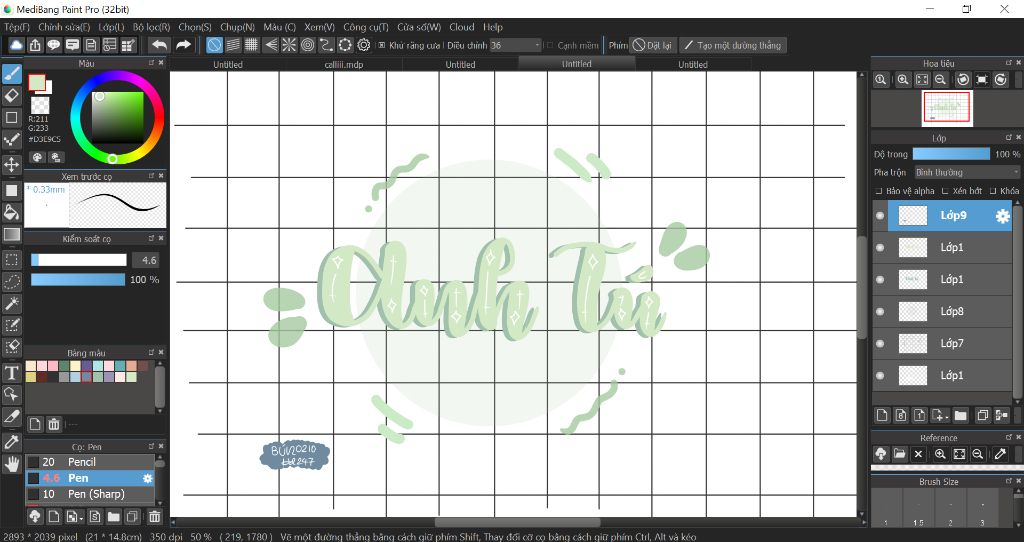Enable the Khóa lock checkbox
Image resolution: width=1024 pixels, height=542 pixels.
tap(993, 191)
